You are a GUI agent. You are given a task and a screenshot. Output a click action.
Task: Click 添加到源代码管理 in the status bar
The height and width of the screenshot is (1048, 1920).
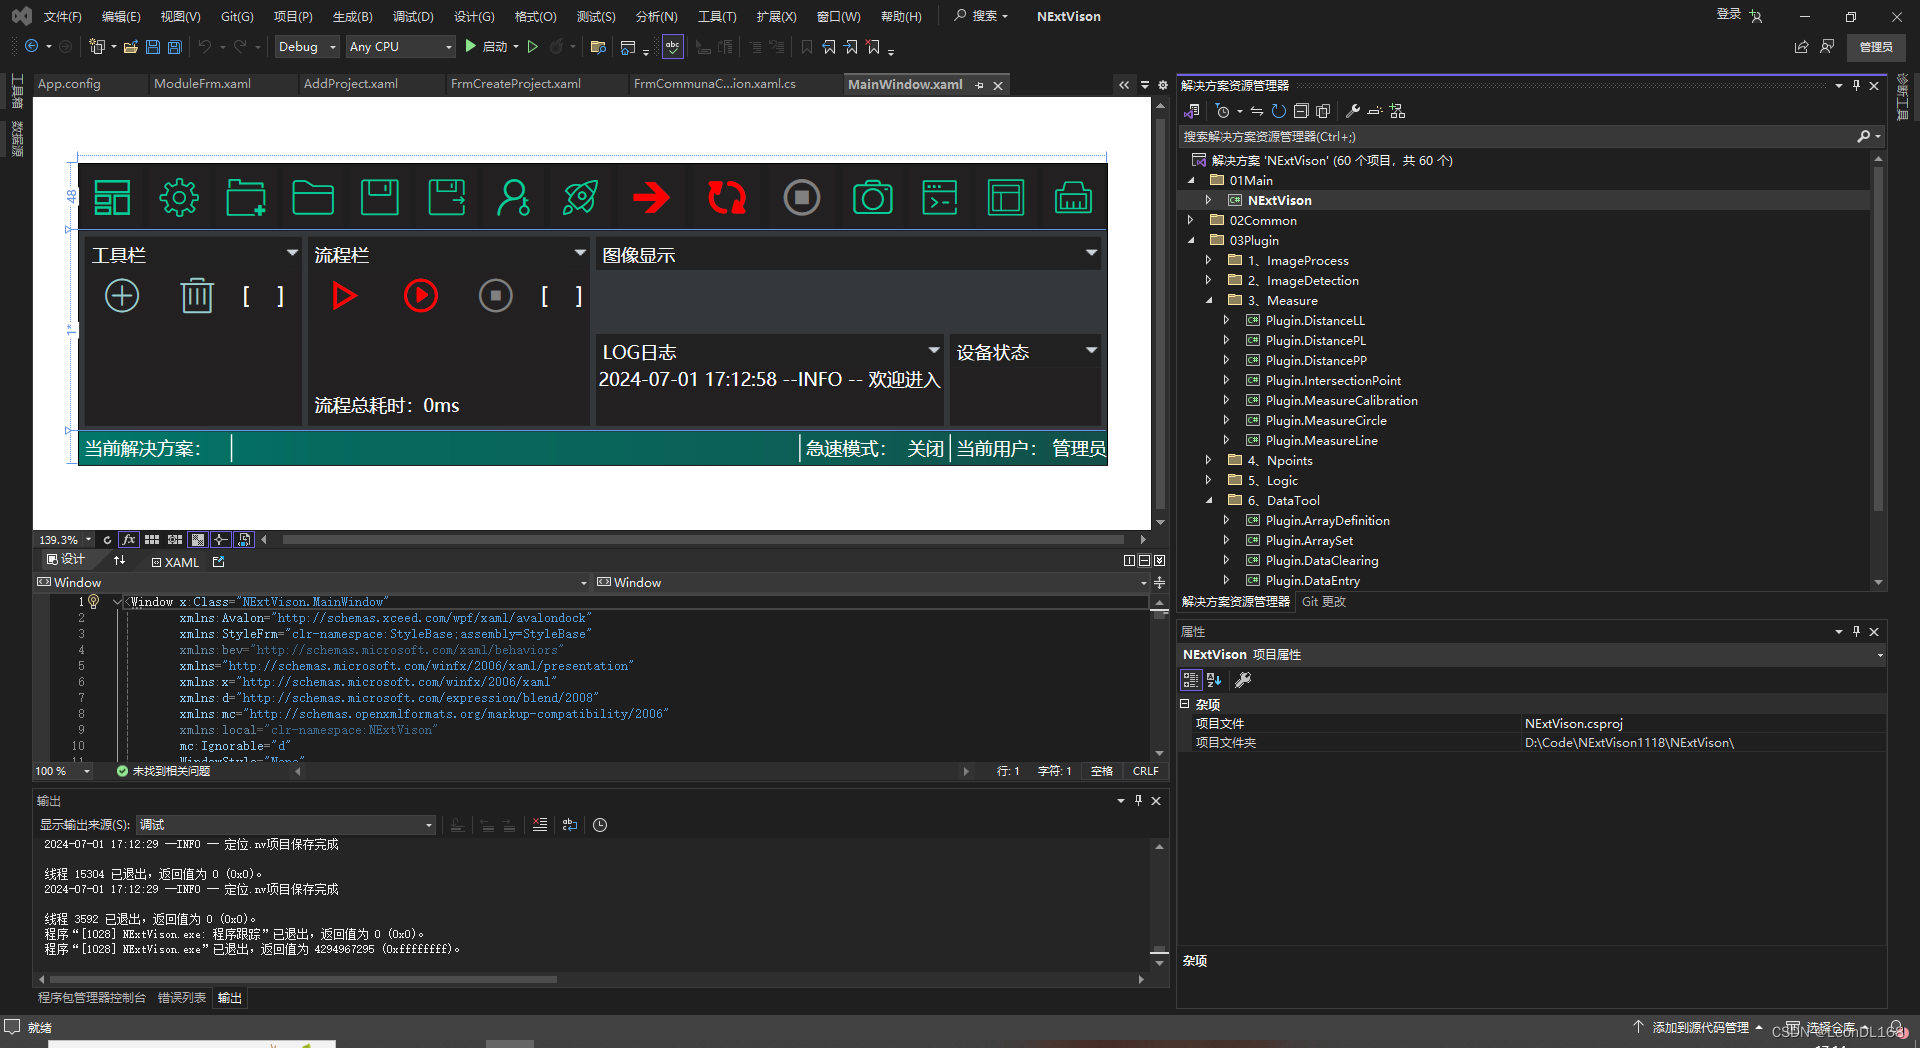pos(1700,1027)
